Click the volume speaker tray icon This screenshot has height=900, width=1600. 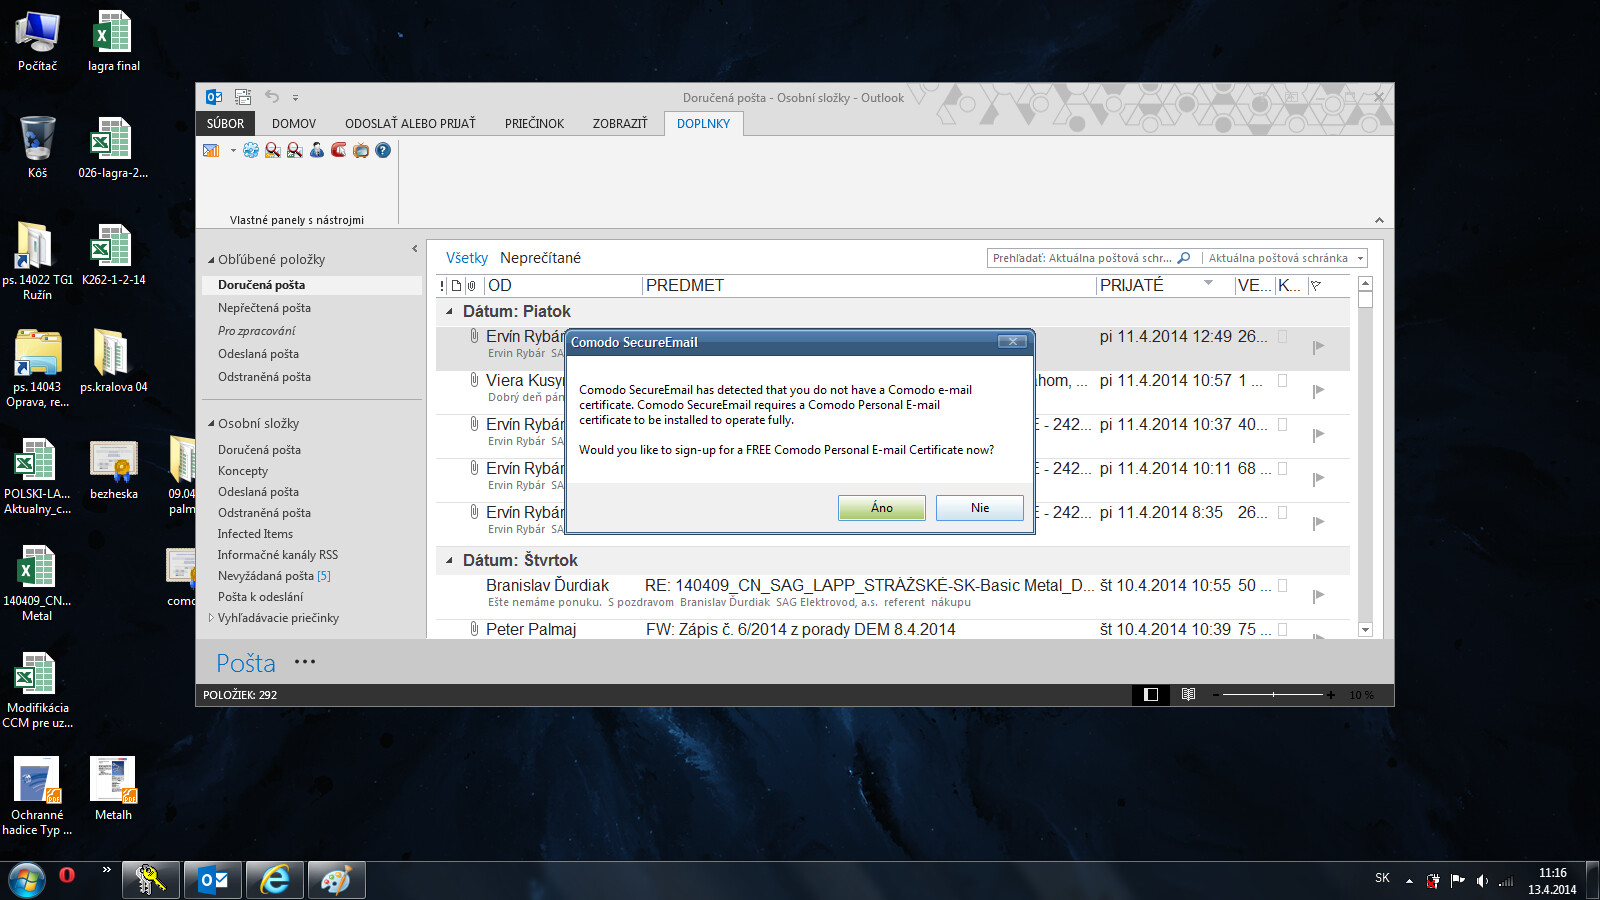pos(1482,881)
